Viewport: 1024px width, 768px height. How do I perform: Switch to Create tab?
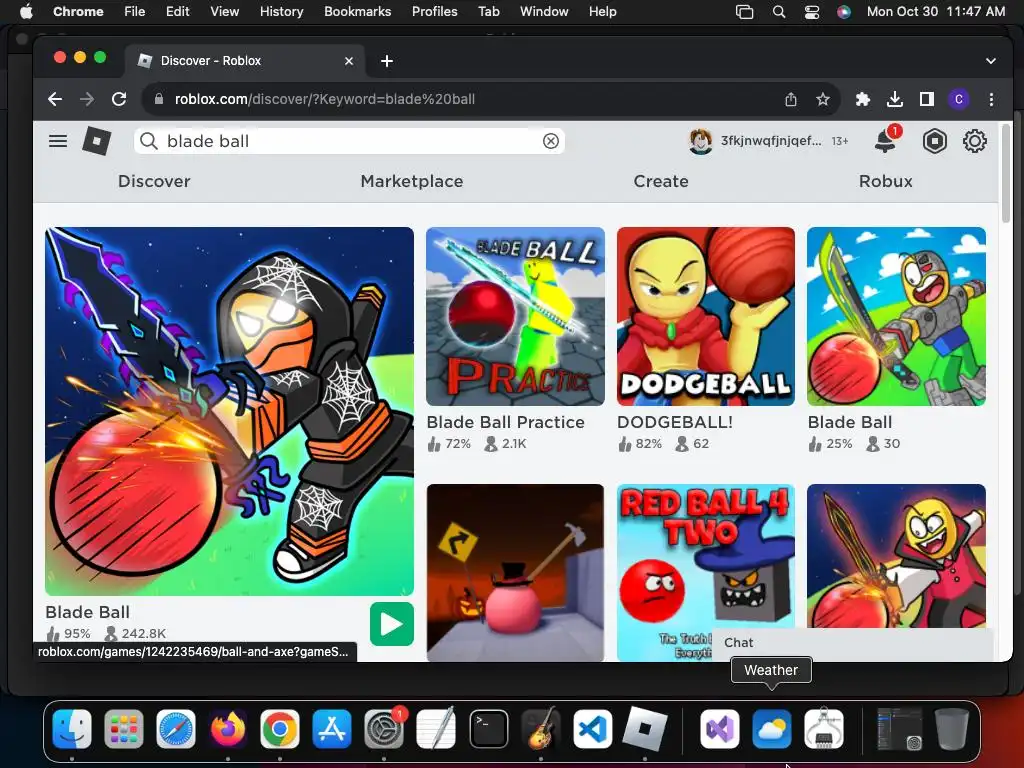click(x=661, y=182)
